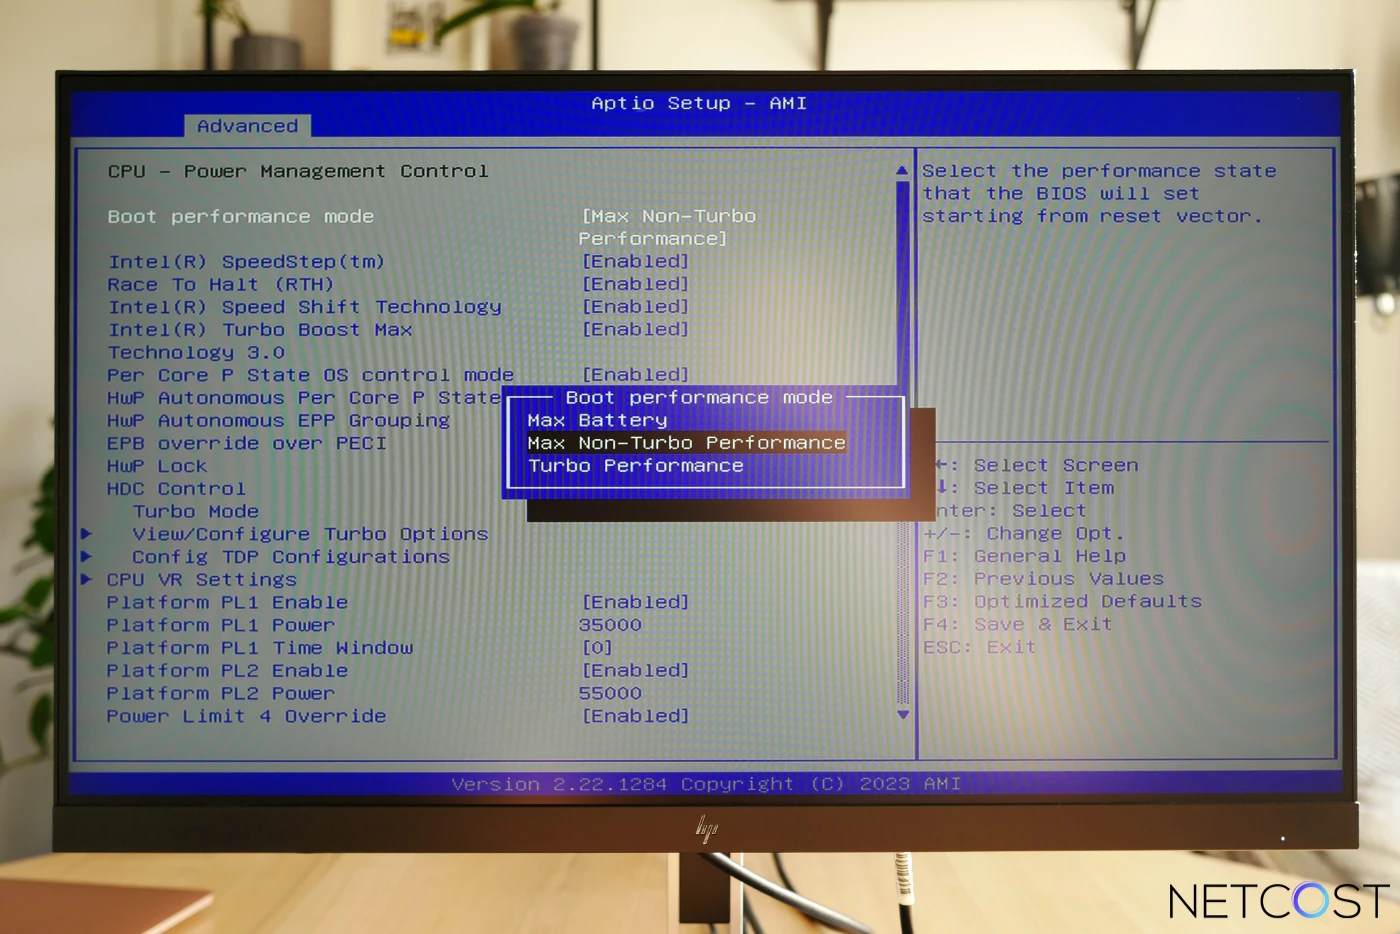1400x934 pixels.
Task: Select the Intel(R) SpeedStep(tm) label
Action: (246, 262)
